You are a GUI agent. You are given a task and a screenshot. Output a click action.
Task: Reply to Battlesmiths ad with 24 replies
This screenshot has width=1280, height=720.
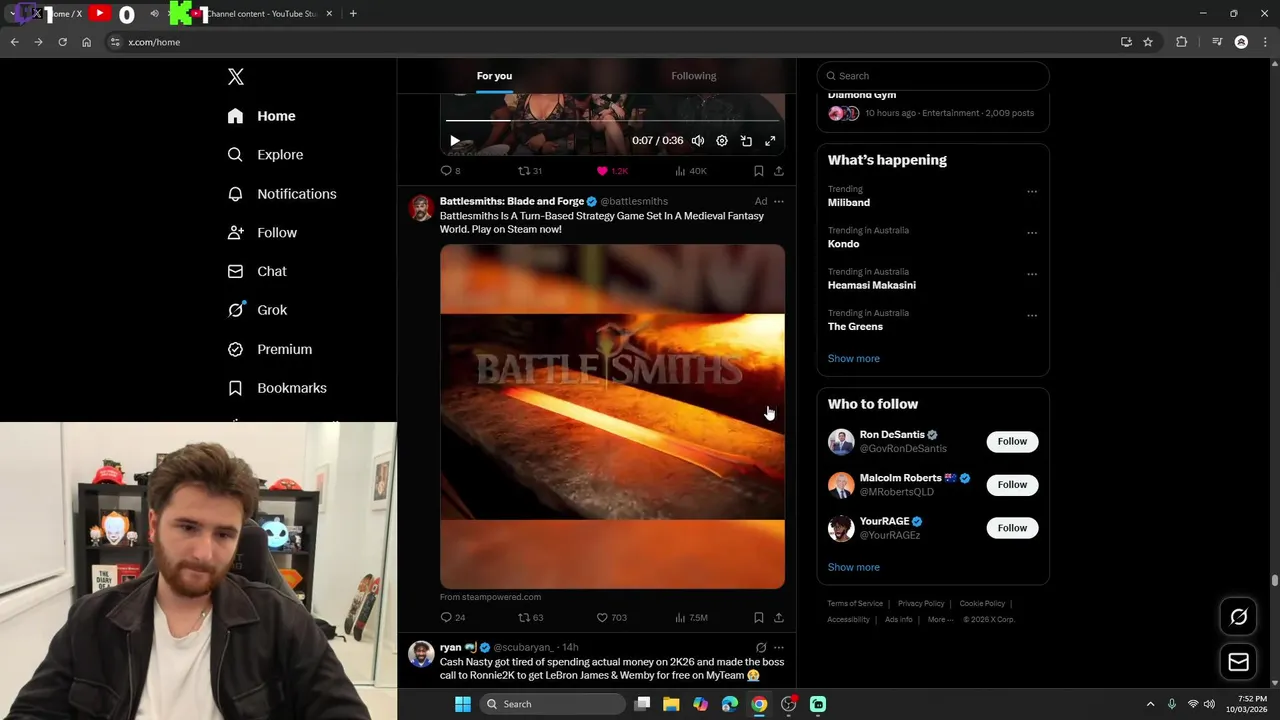pos(452,618)
